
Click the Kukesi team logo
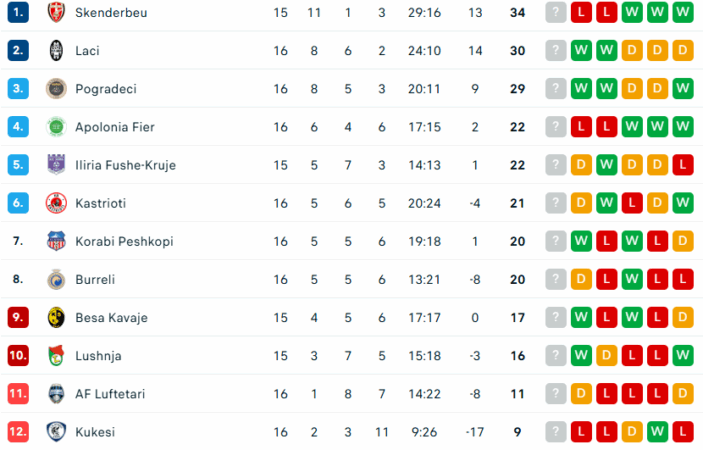tap(56, 432)
